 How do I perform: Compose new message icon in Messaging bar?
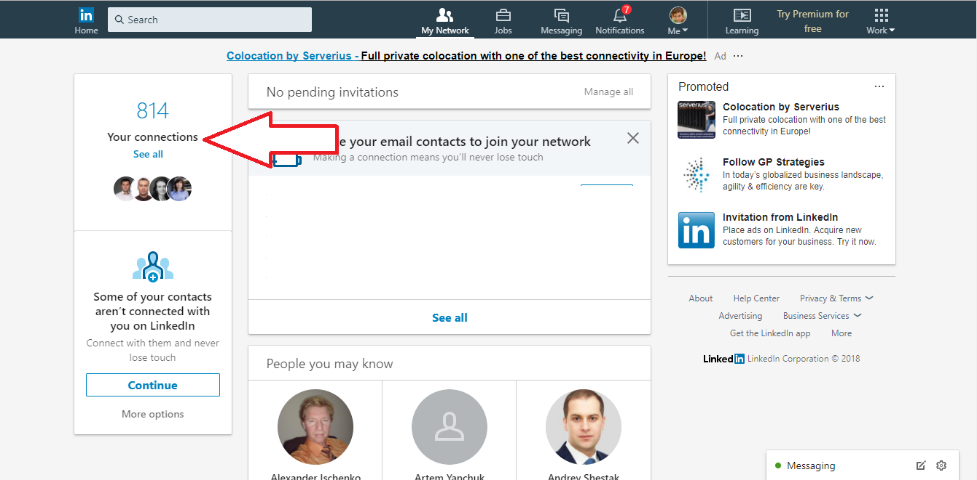pos(921,466)
